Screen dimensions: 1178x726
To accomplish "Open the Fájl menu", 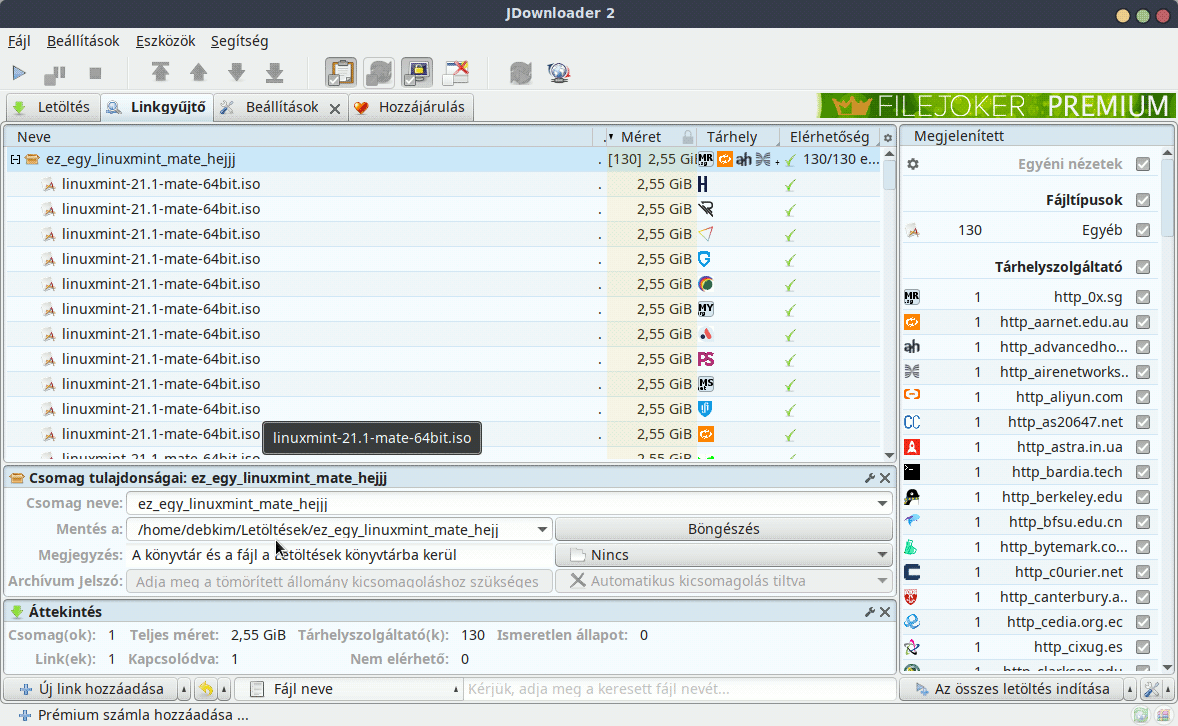I will [x=20, y=41].
